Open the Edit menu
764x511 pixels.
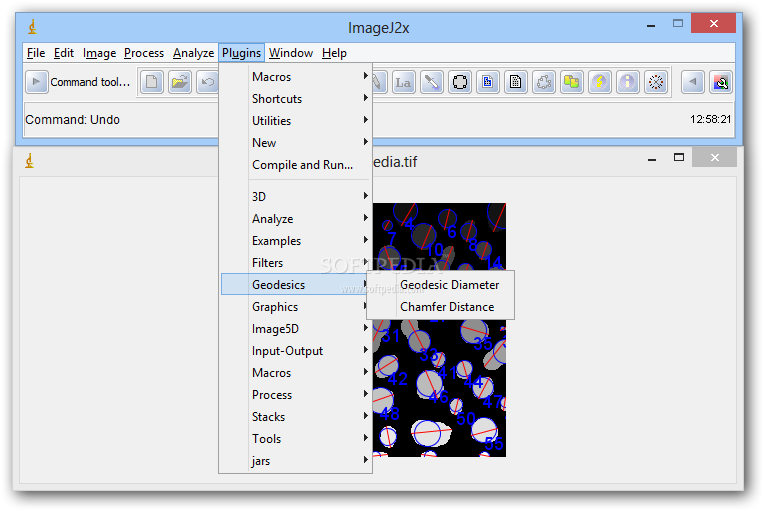64,53
